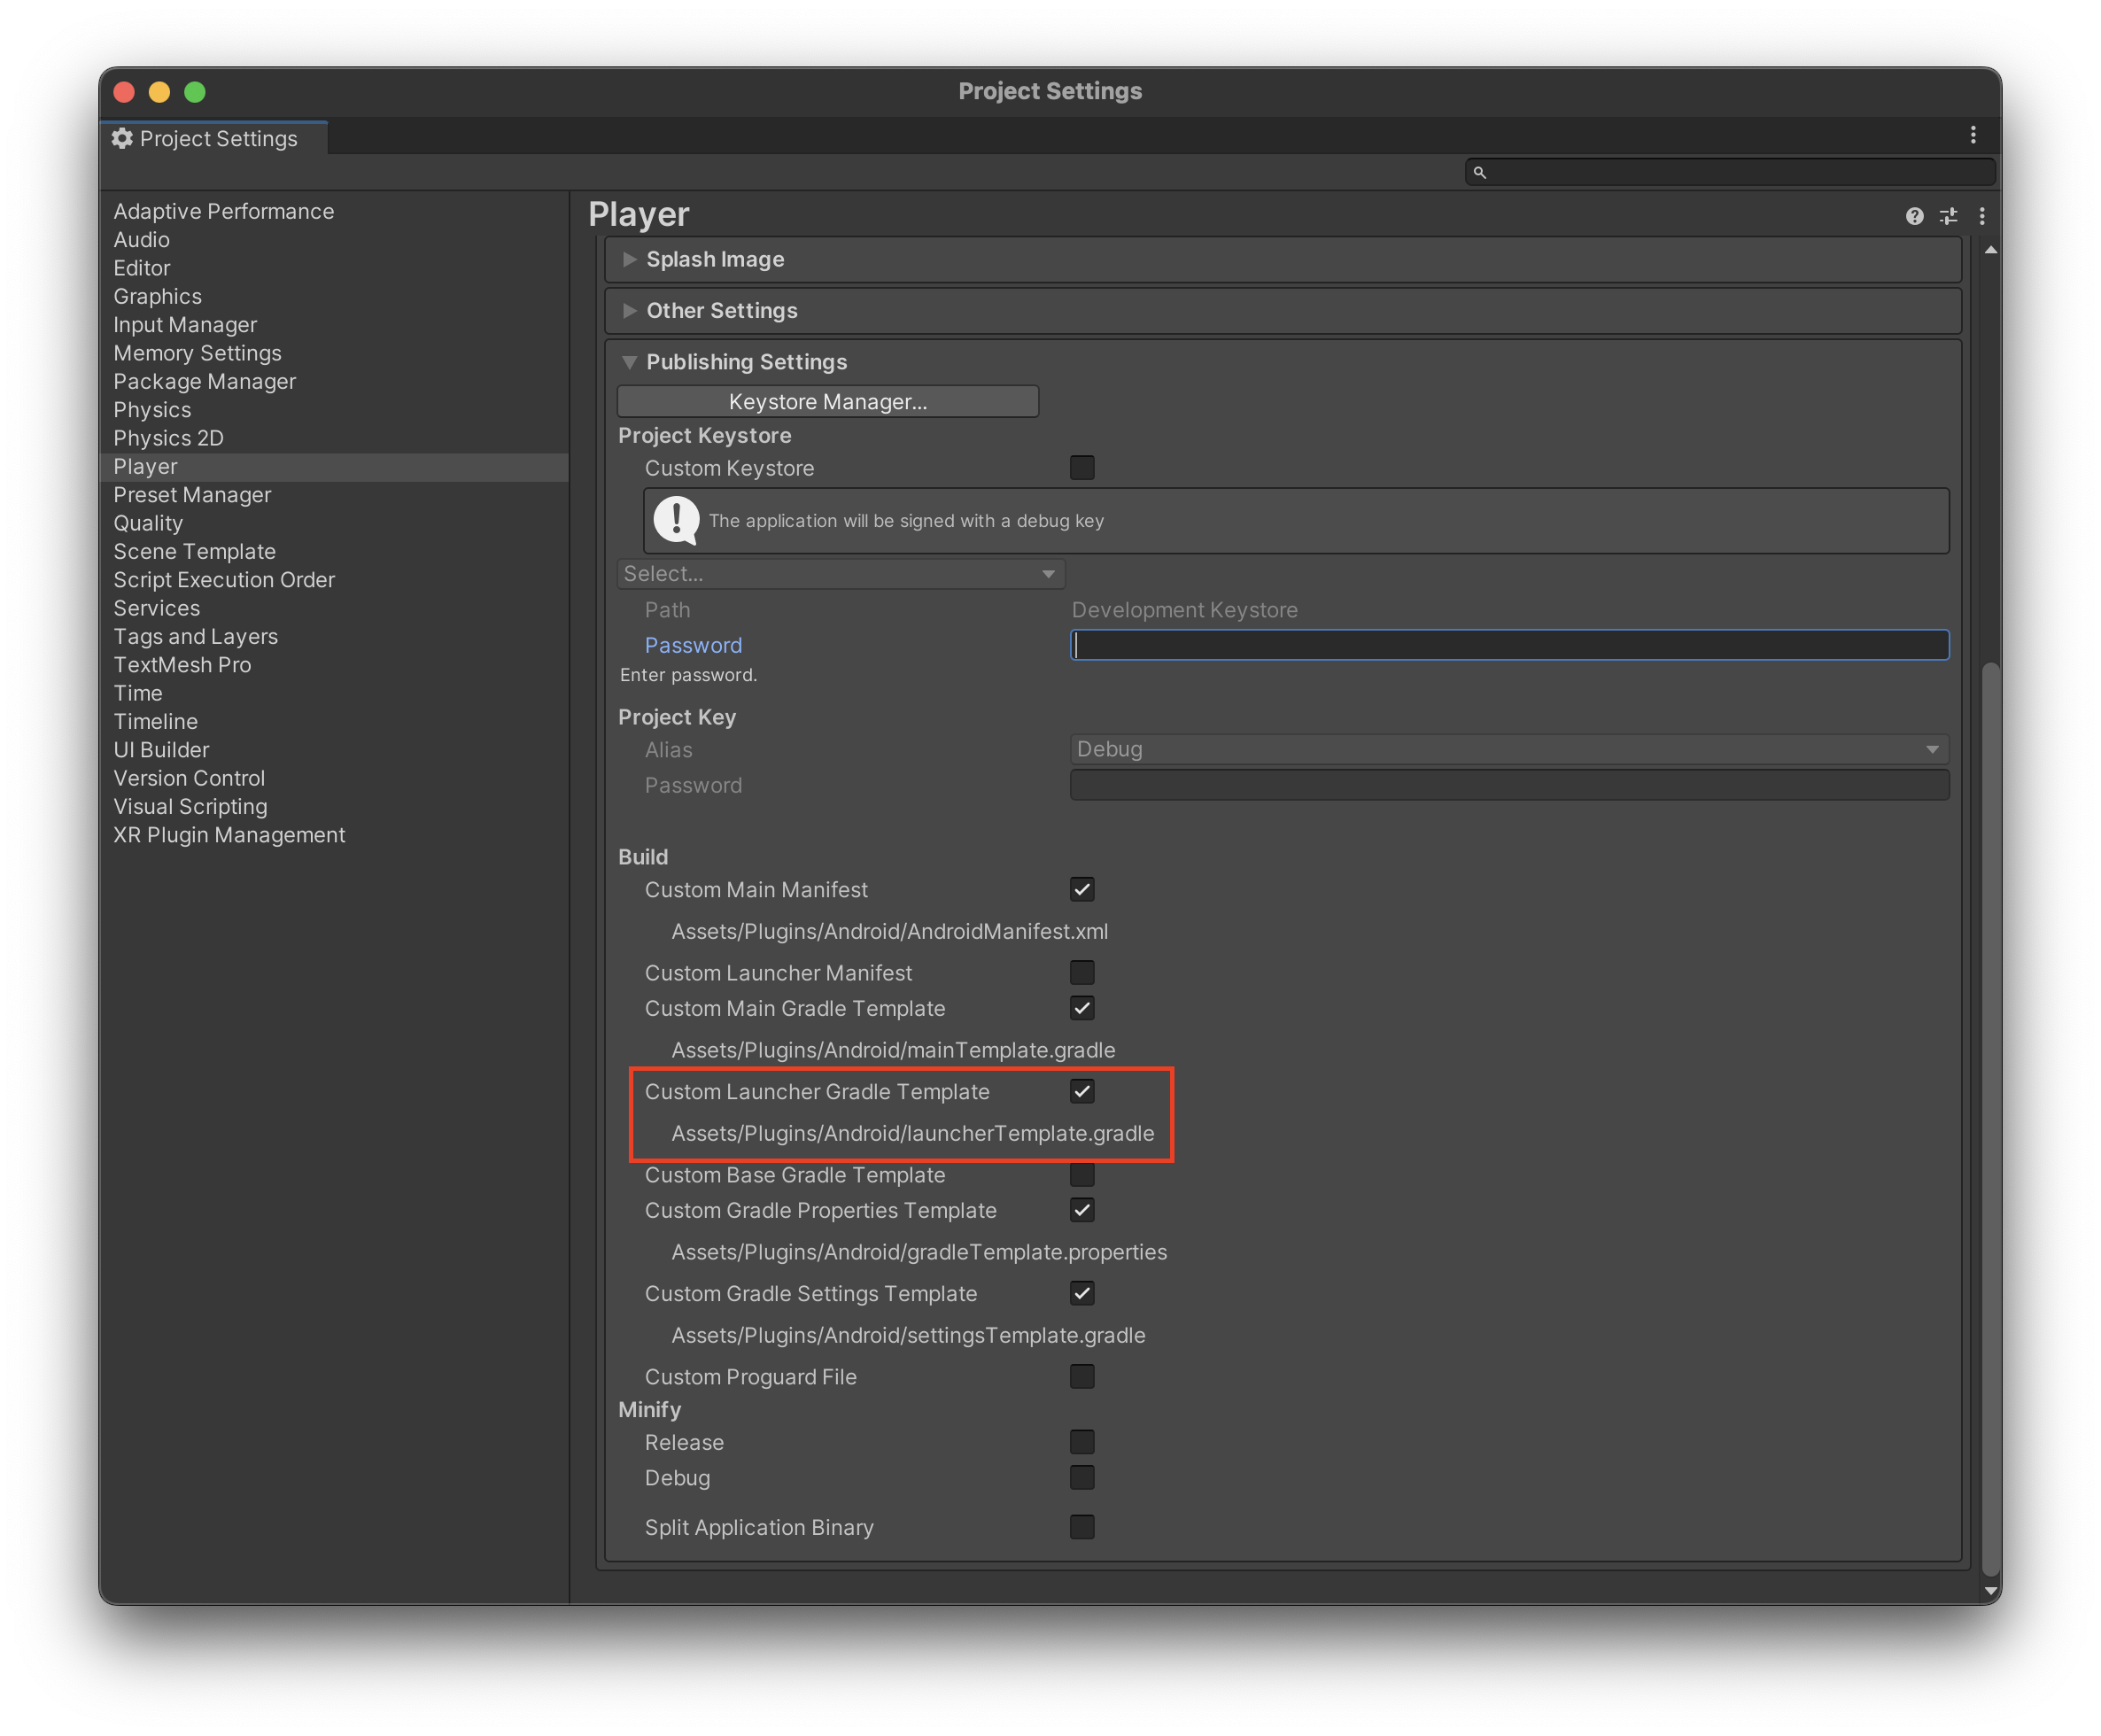Click the scroll up arrow

tap(1990, 250)
